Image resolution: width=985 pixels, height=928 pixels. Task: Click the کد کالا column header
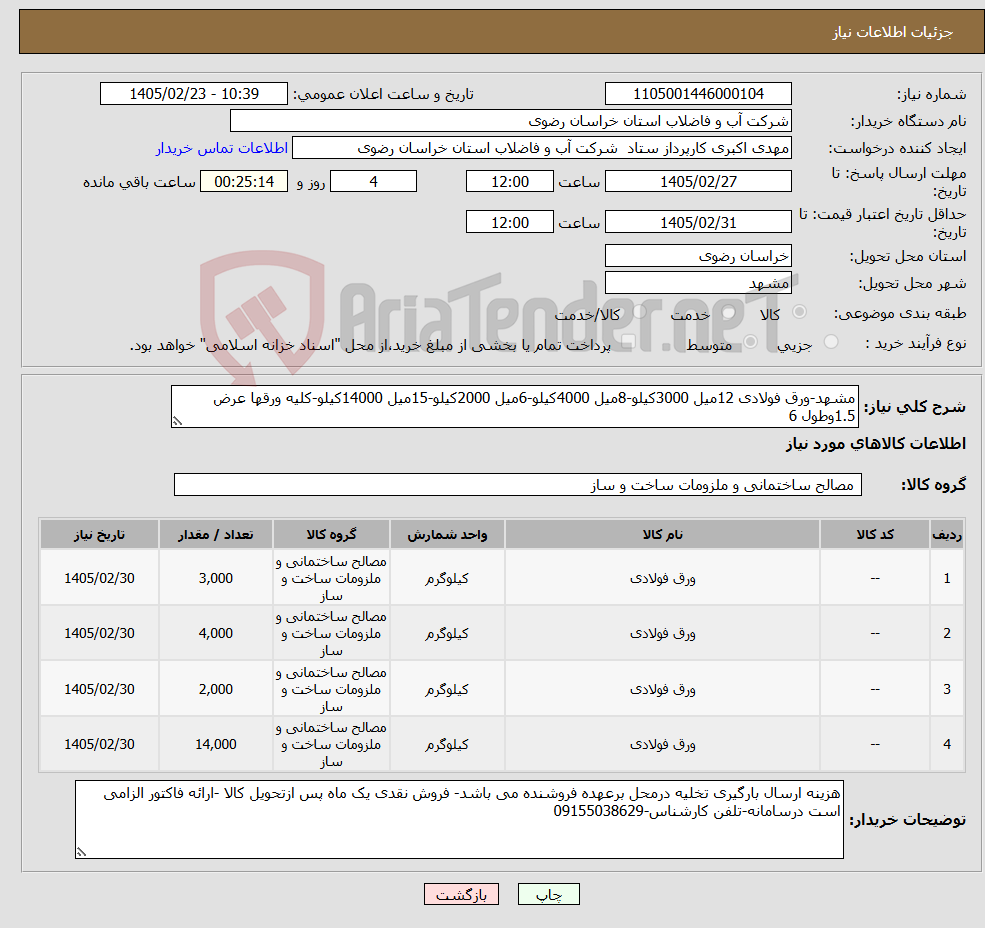point(875,535)
